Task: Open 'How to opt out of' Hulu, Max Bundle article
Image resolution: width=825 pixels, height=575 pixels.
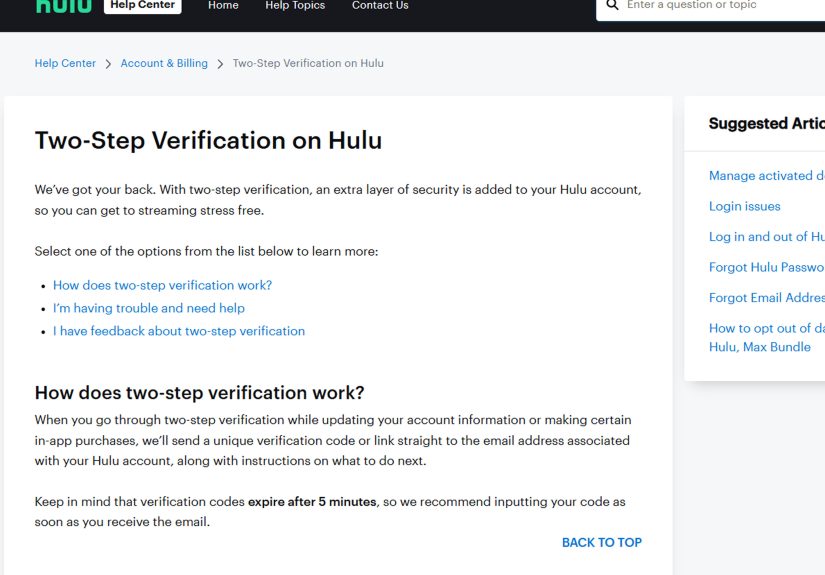Action: [767, 338]
